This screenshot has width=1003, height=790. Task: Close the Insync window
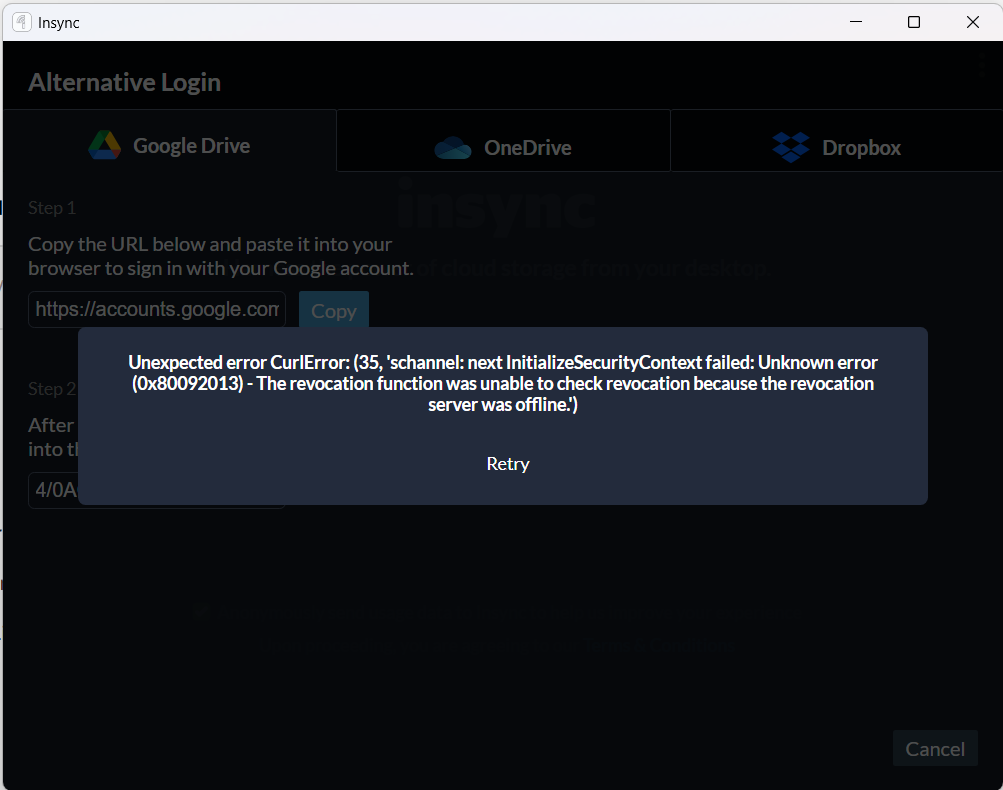[x=973, y=22]
